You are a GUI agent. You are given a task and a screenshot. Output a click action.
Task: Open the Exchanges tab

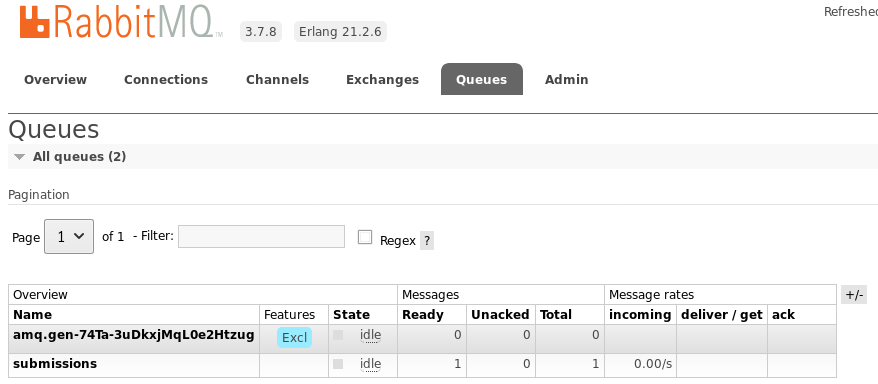click(382, 79)
